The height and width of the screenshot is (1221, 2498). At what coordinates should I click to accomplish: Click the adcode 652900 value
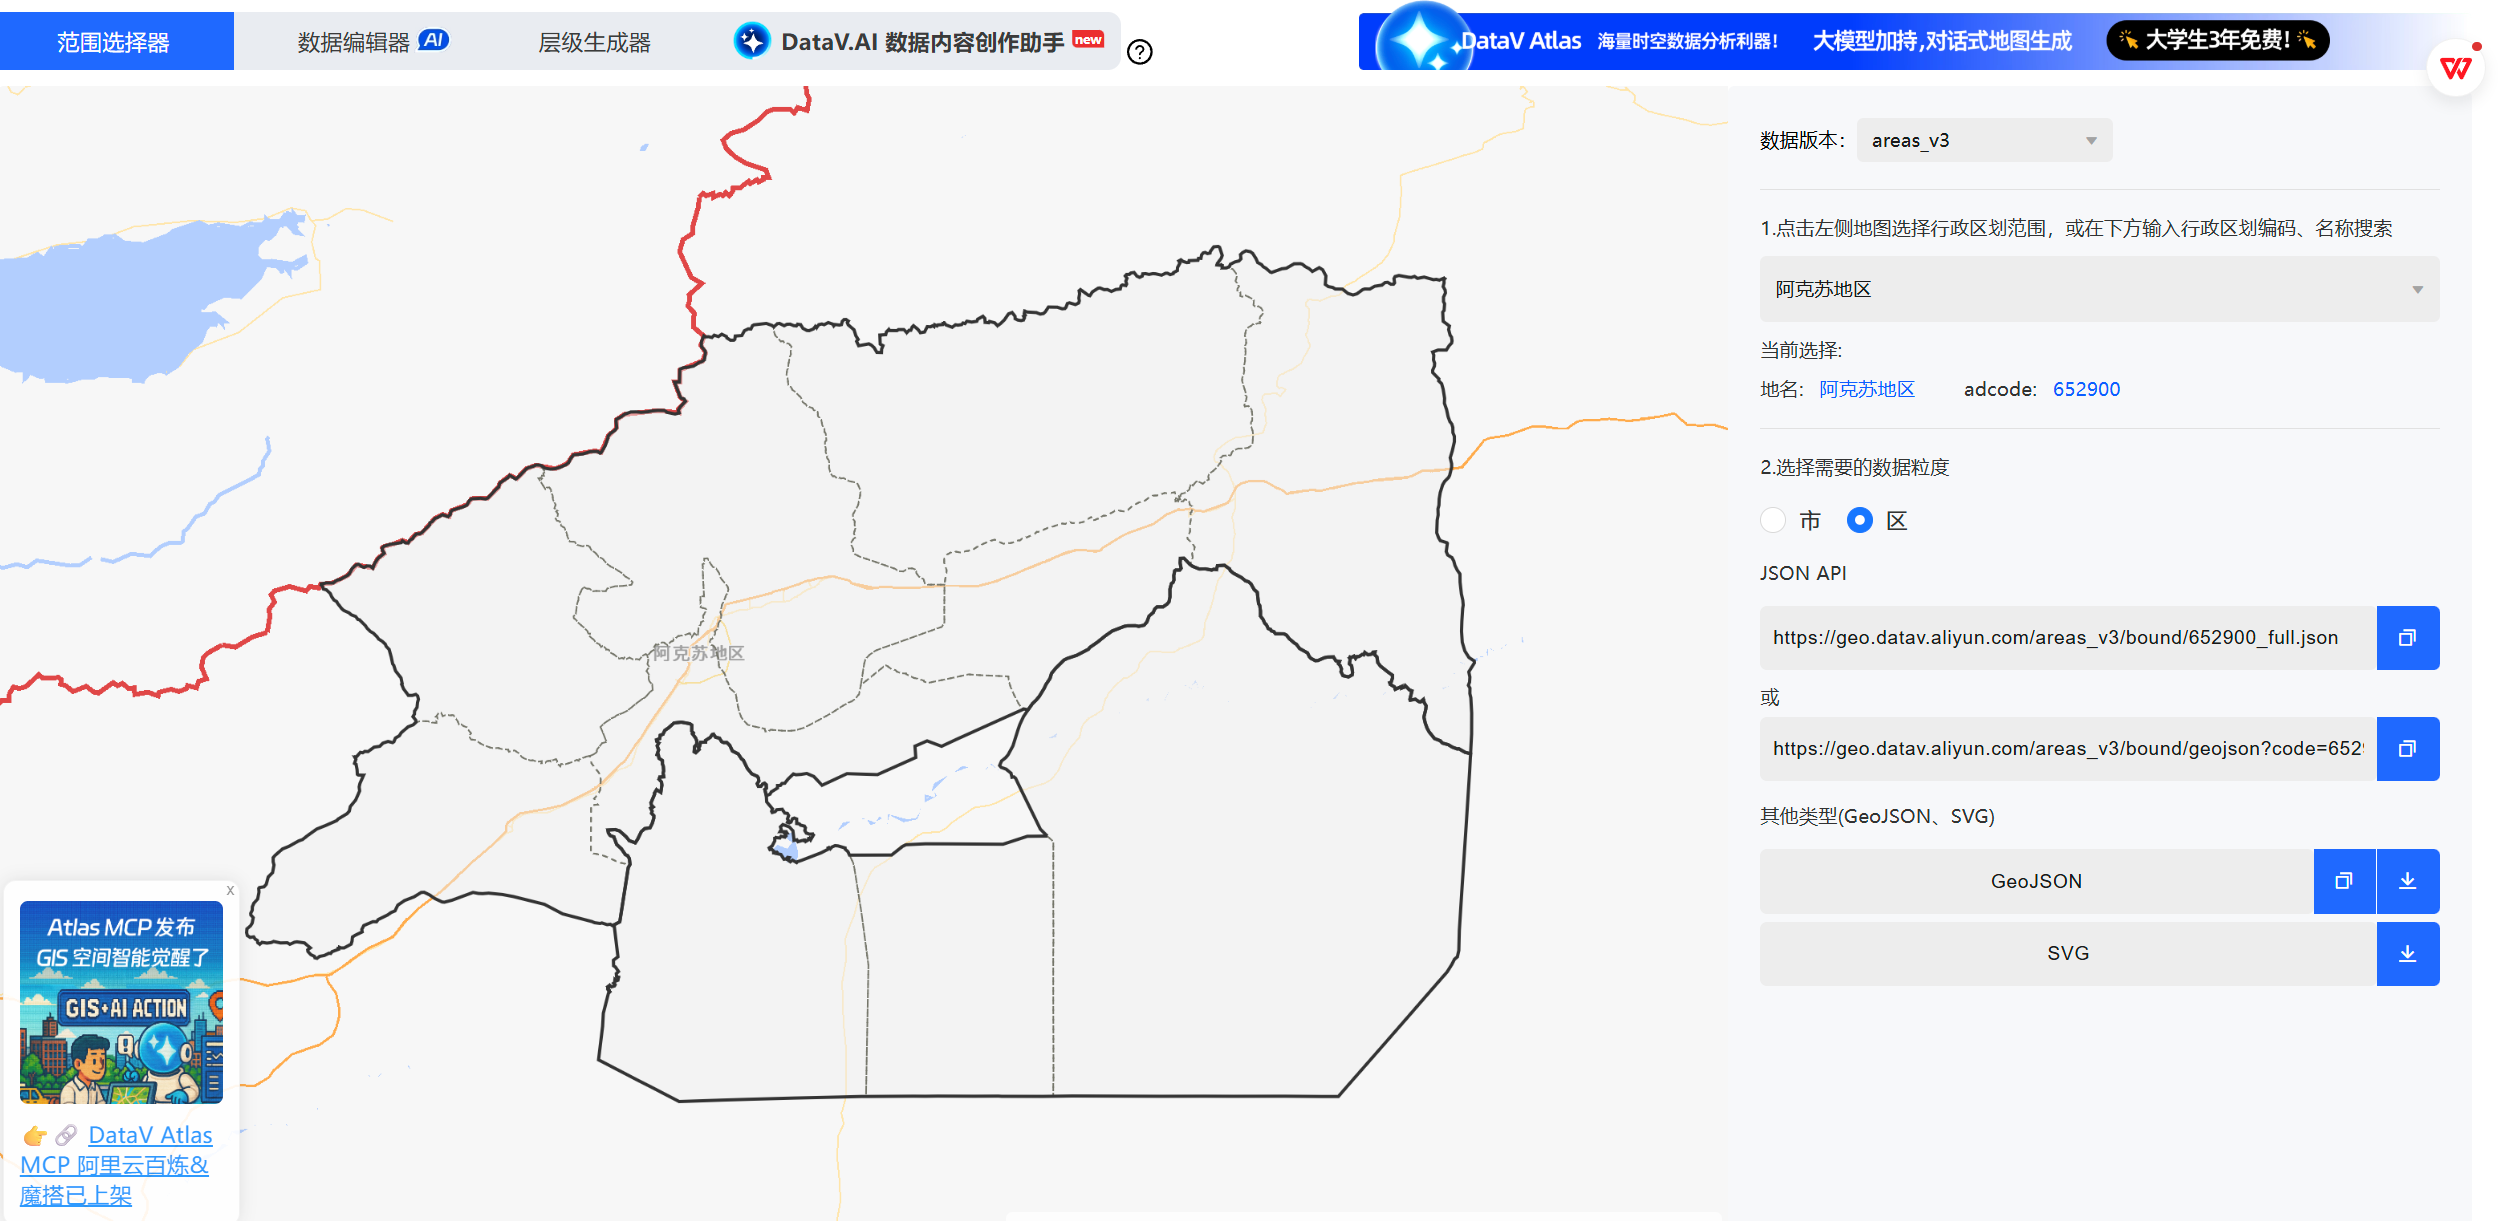(x=2086, y=389)
